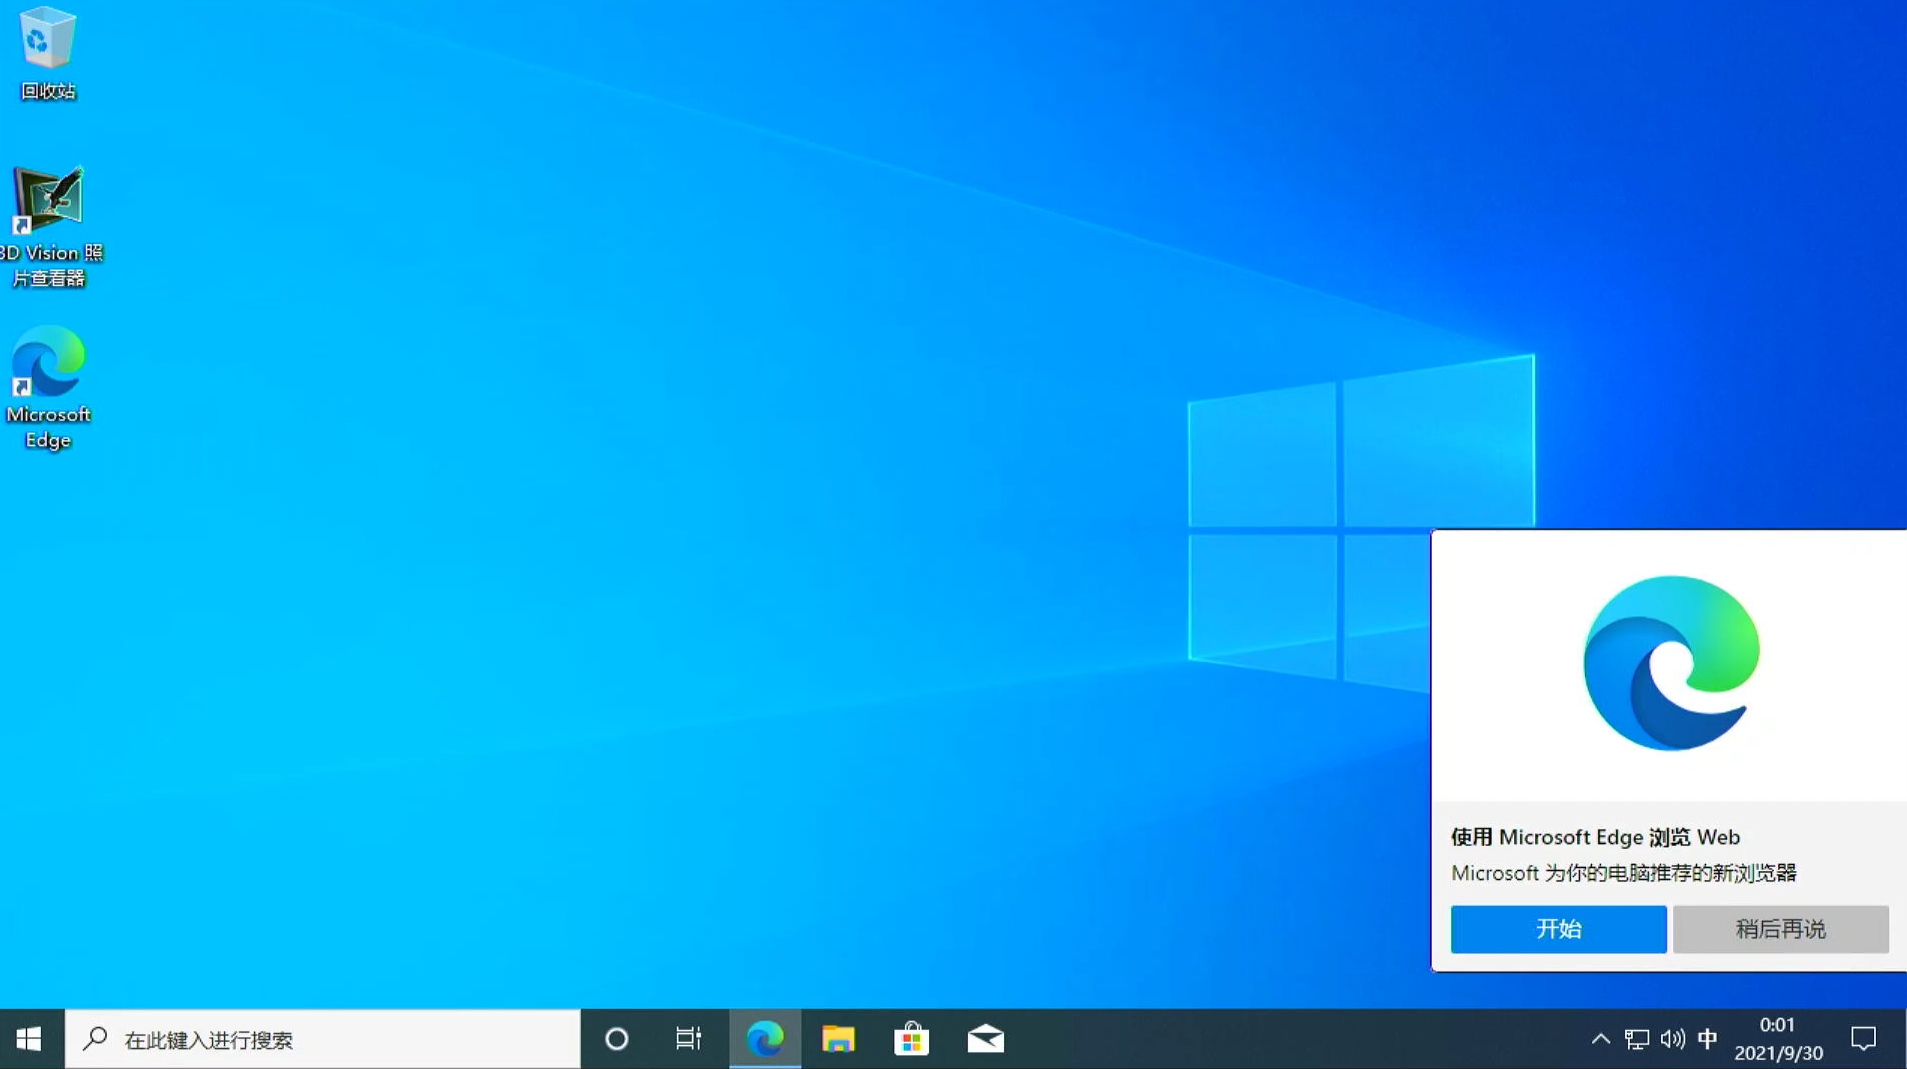1907x1069 pixels.
Task: Click the speaker icon to adjust mute
Action: 1672,1039
